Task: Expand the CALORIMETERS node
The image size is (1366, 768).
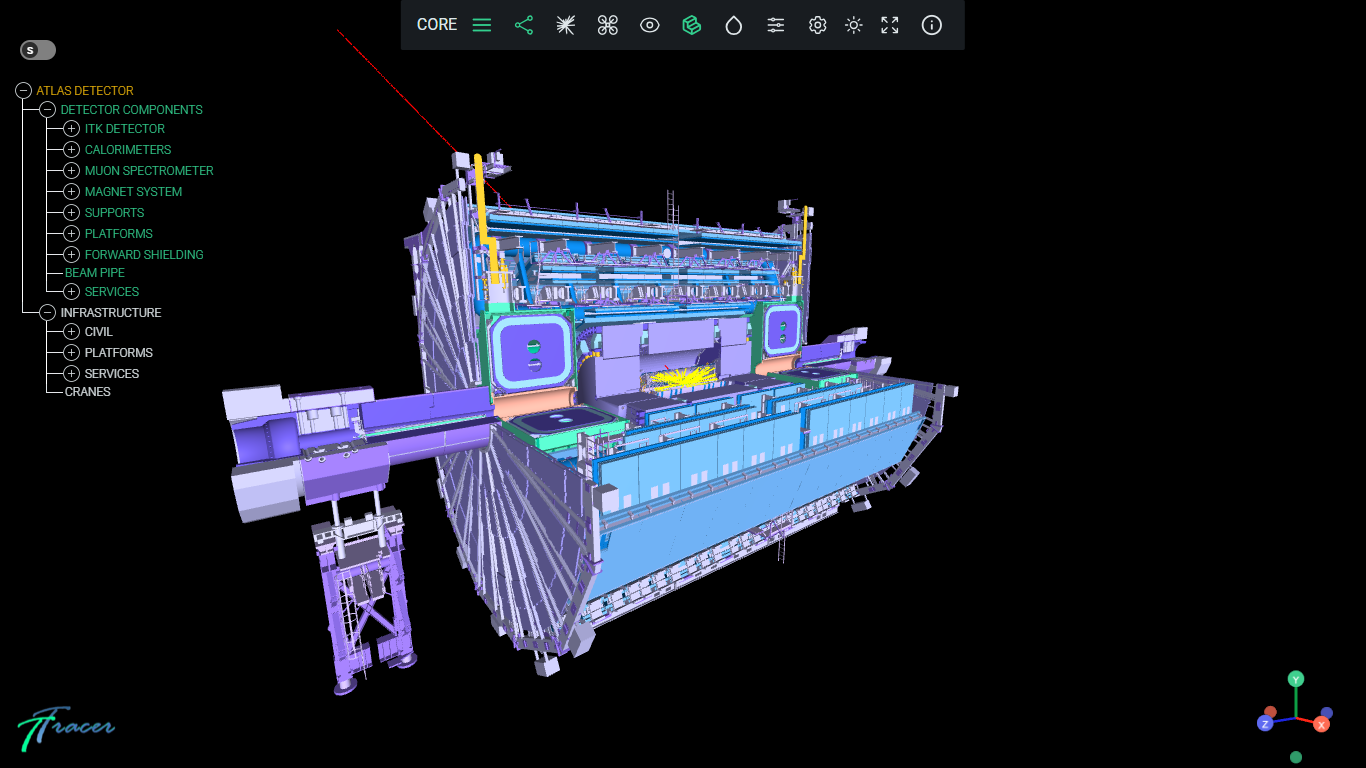Action: [71, 150]
